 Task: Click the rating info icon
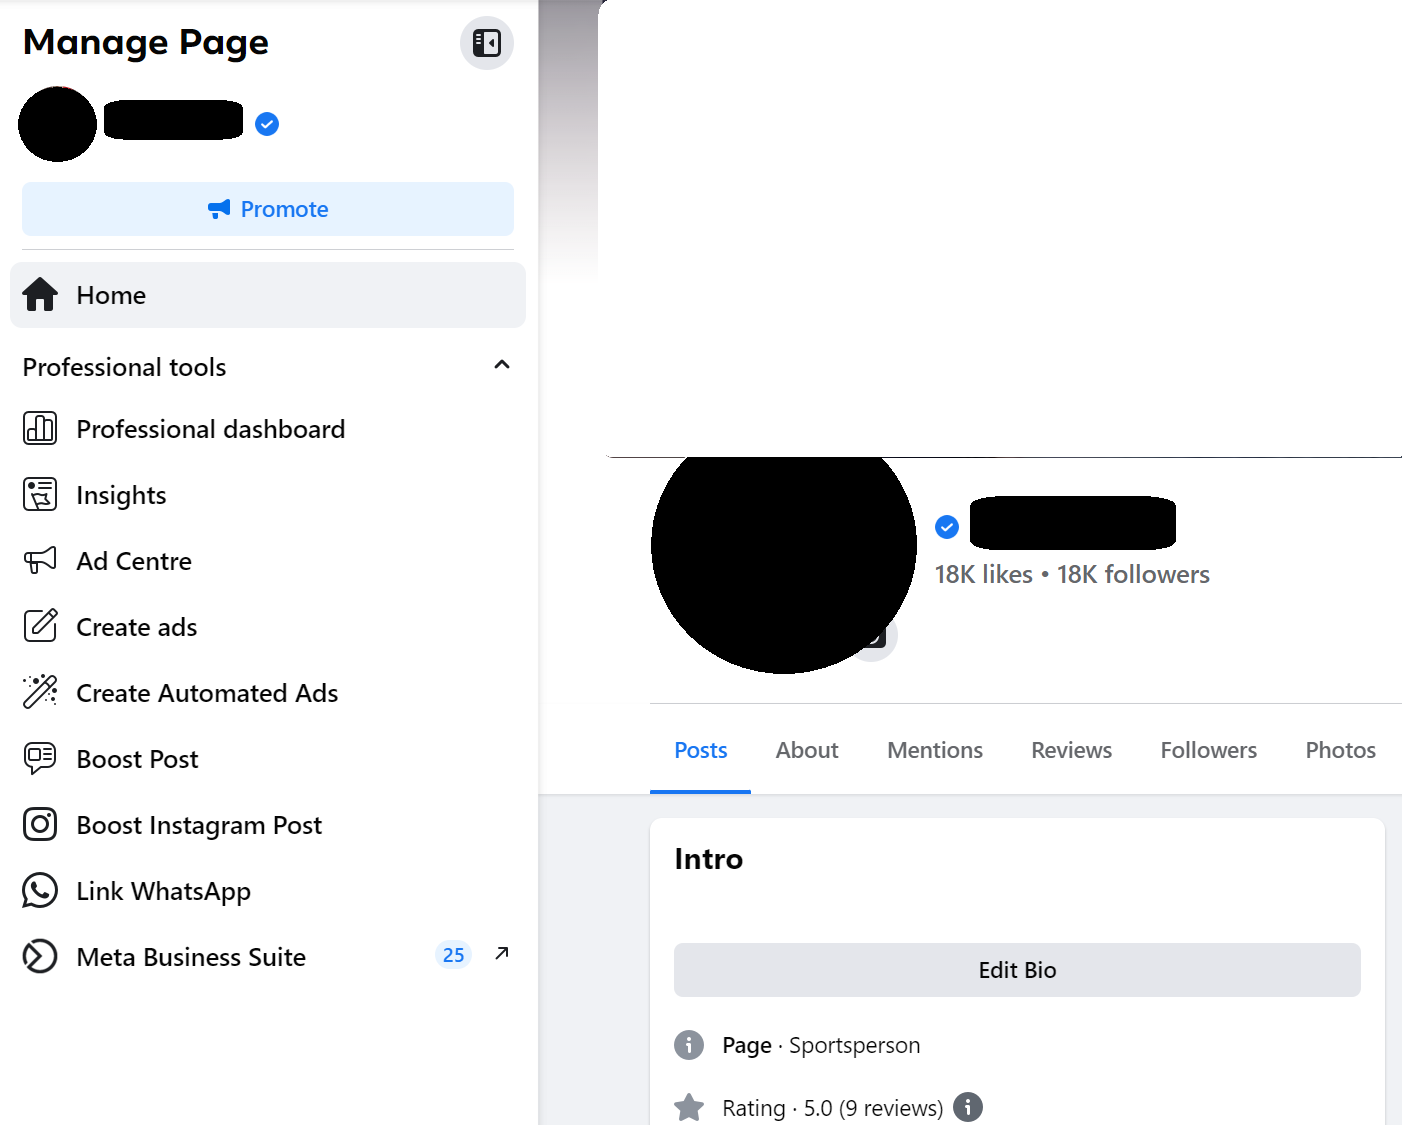tap(967, 1107)
